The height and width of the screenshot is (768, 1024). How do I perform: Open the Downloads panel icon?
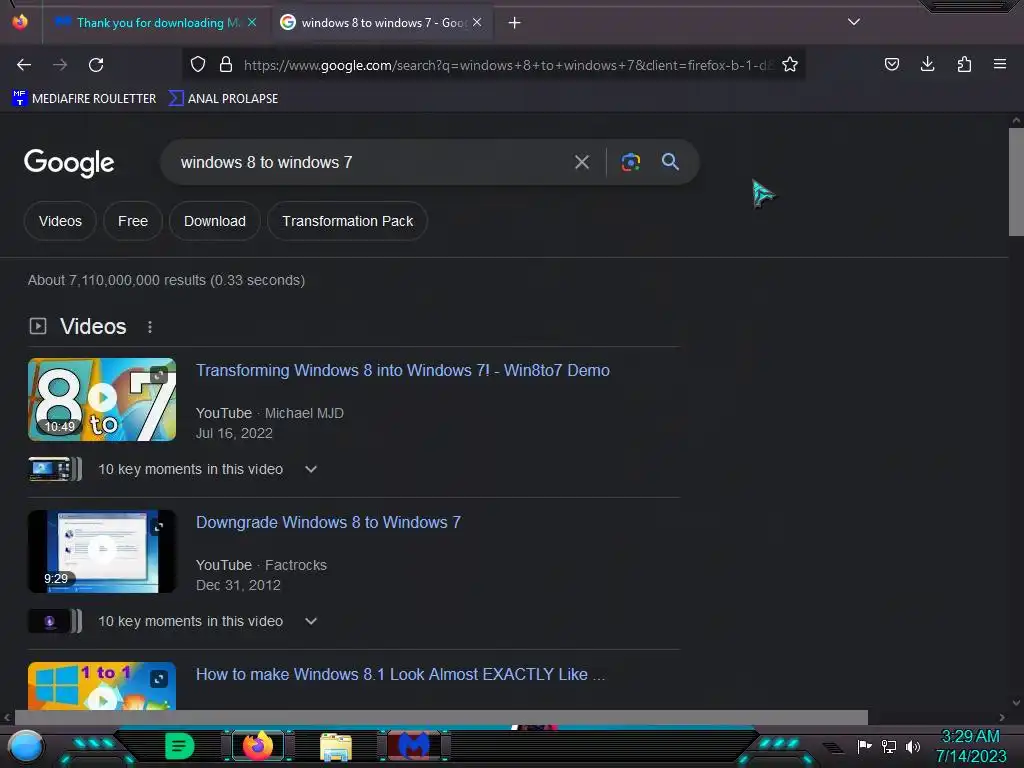[x=927, y=64]
